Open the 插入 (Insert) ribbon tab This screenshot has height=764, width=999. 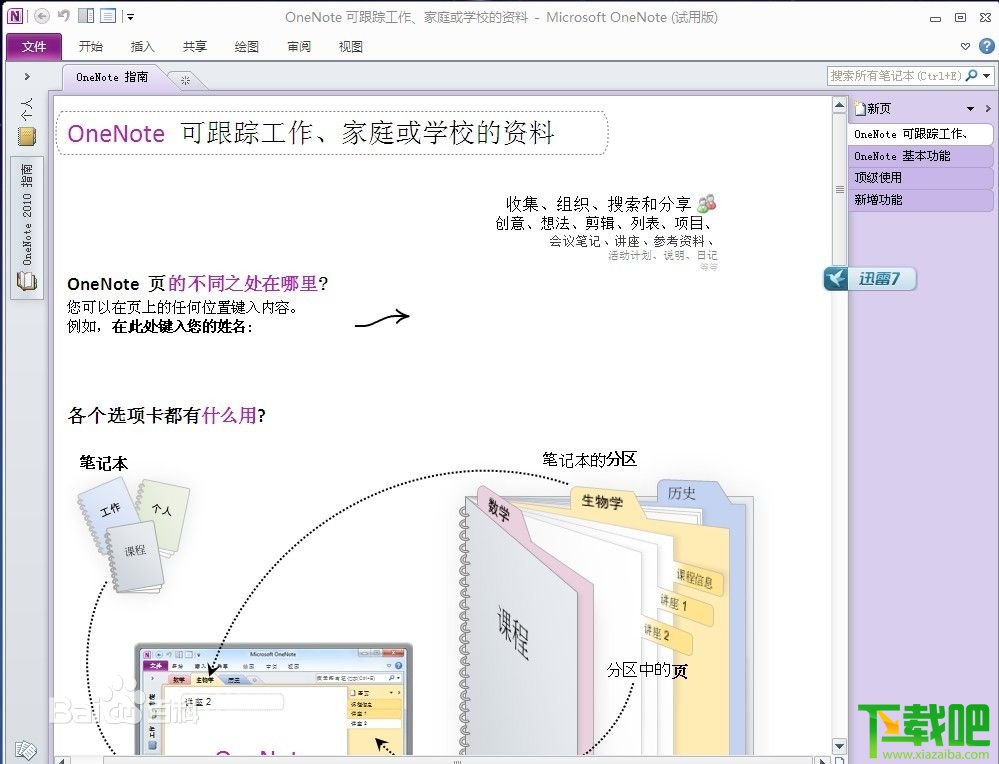(142, 47)
